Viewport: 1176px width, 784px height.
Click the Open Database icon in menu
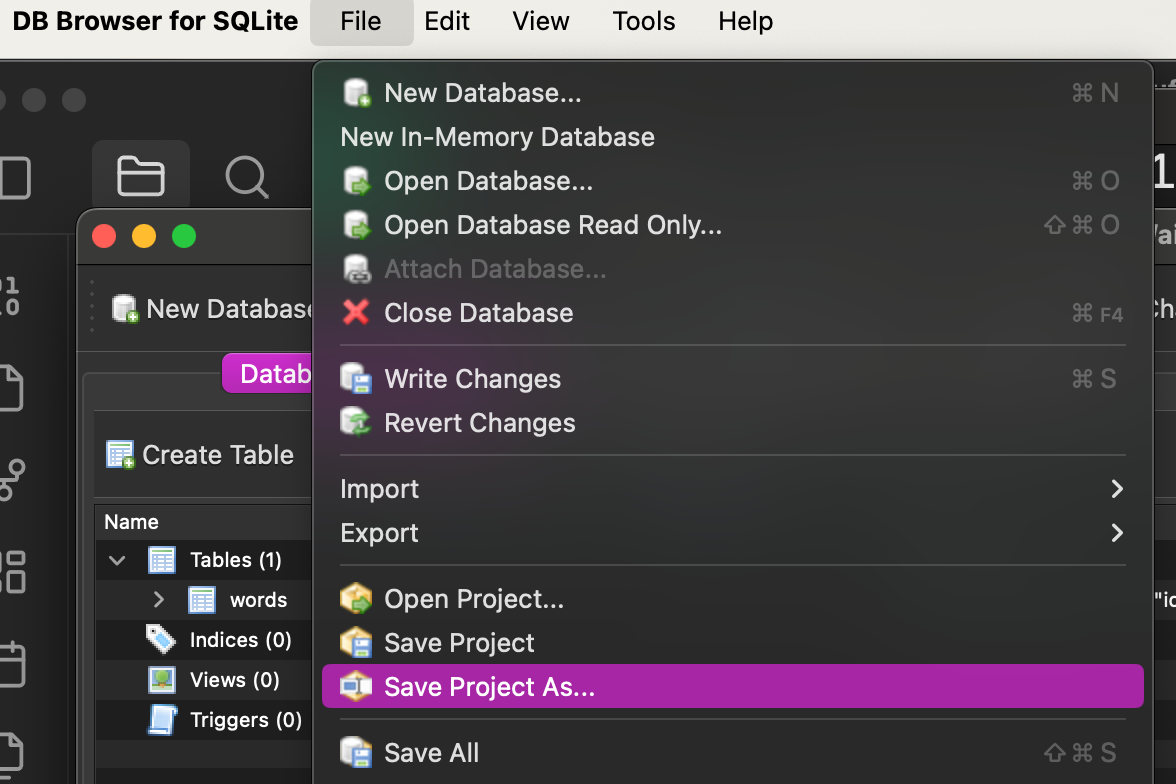[357, 181]
